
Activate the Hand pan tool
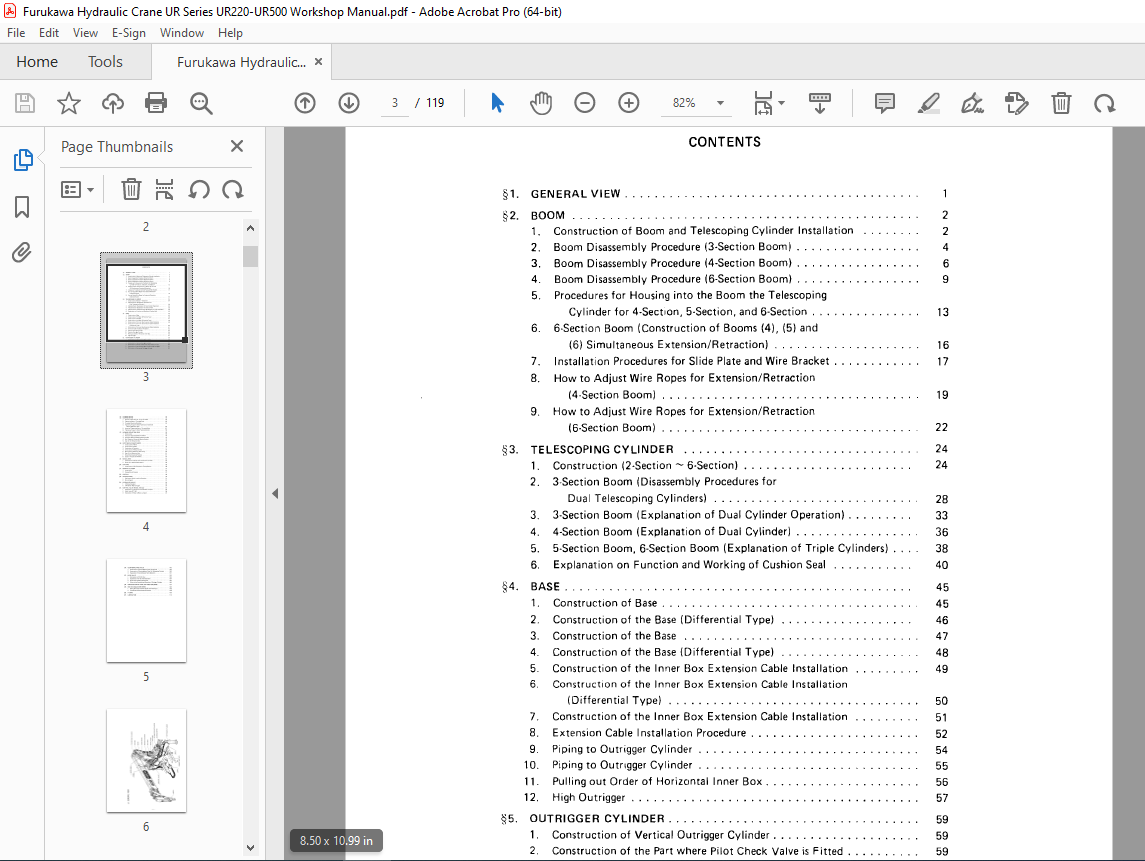pyautogui.click(x=541, y=103)
